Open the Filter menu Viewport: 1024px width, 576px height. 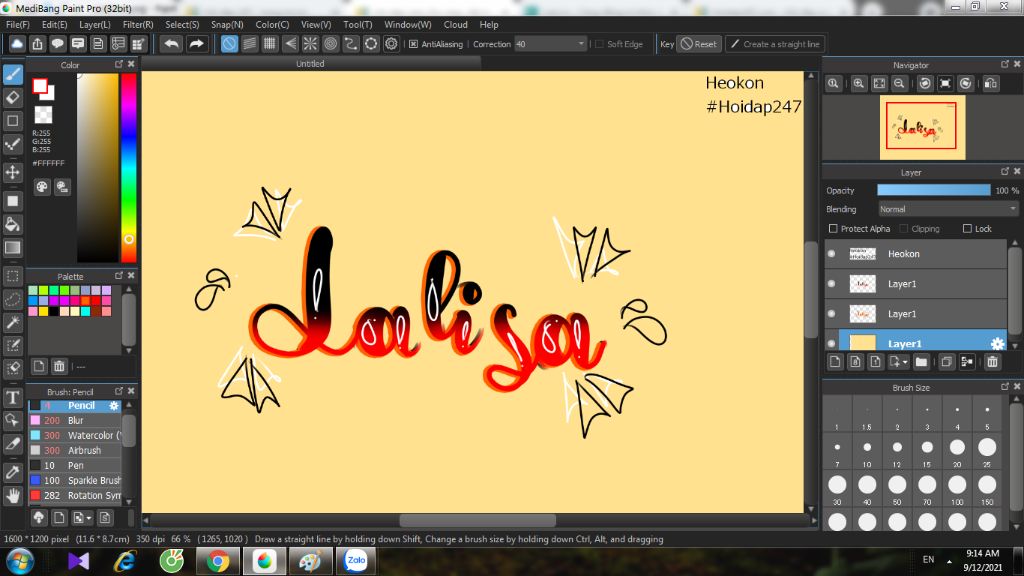138,25
